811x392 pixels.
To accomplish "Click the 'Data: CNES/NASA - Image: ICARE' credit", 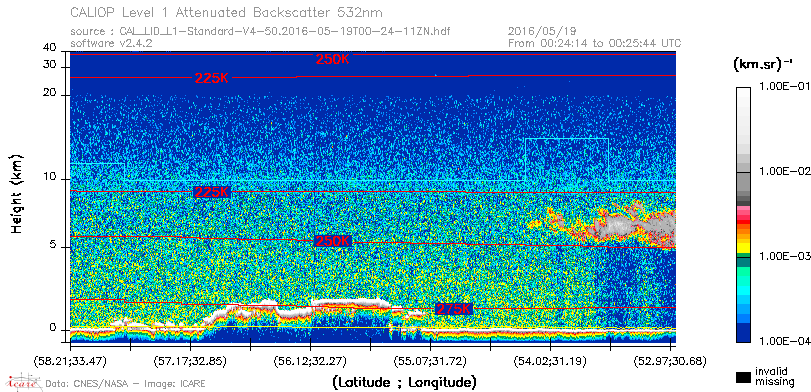I will [x=126, y=383].
